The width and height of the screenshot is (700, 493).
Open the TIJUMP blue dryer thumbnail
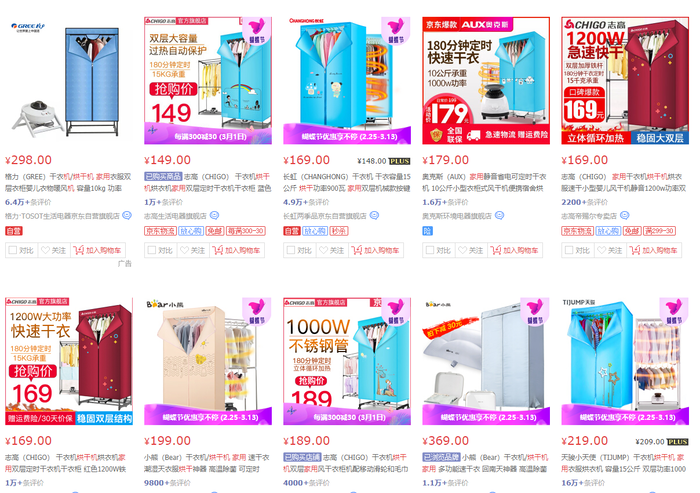pyautogui.click(x=625, y=361)
